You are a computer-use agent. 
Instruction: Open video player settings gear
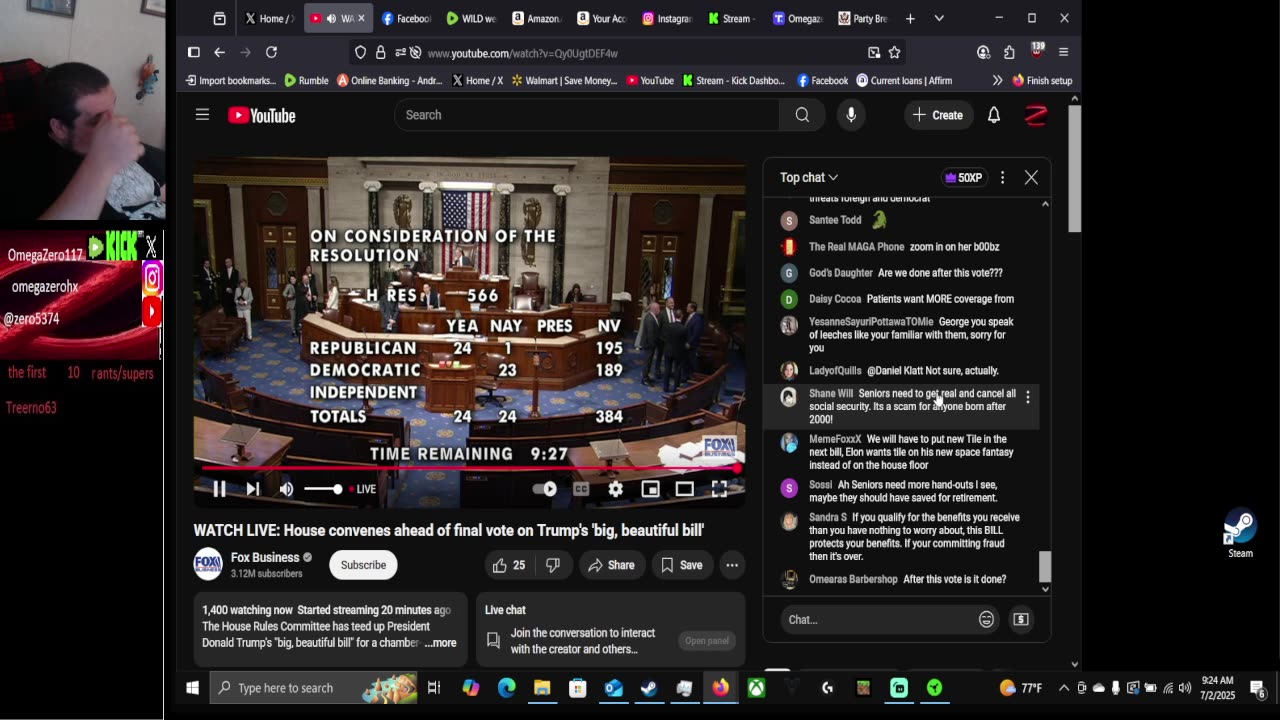[x=616, y=489]
